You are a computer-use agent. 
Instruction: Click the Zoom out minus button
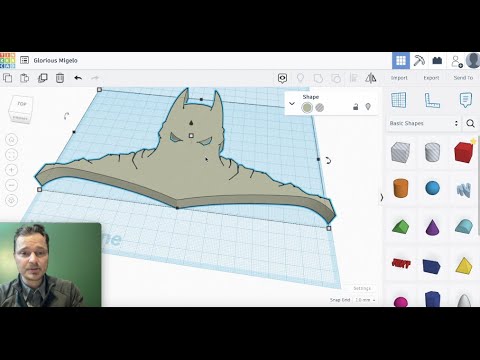tap(12, 185)
